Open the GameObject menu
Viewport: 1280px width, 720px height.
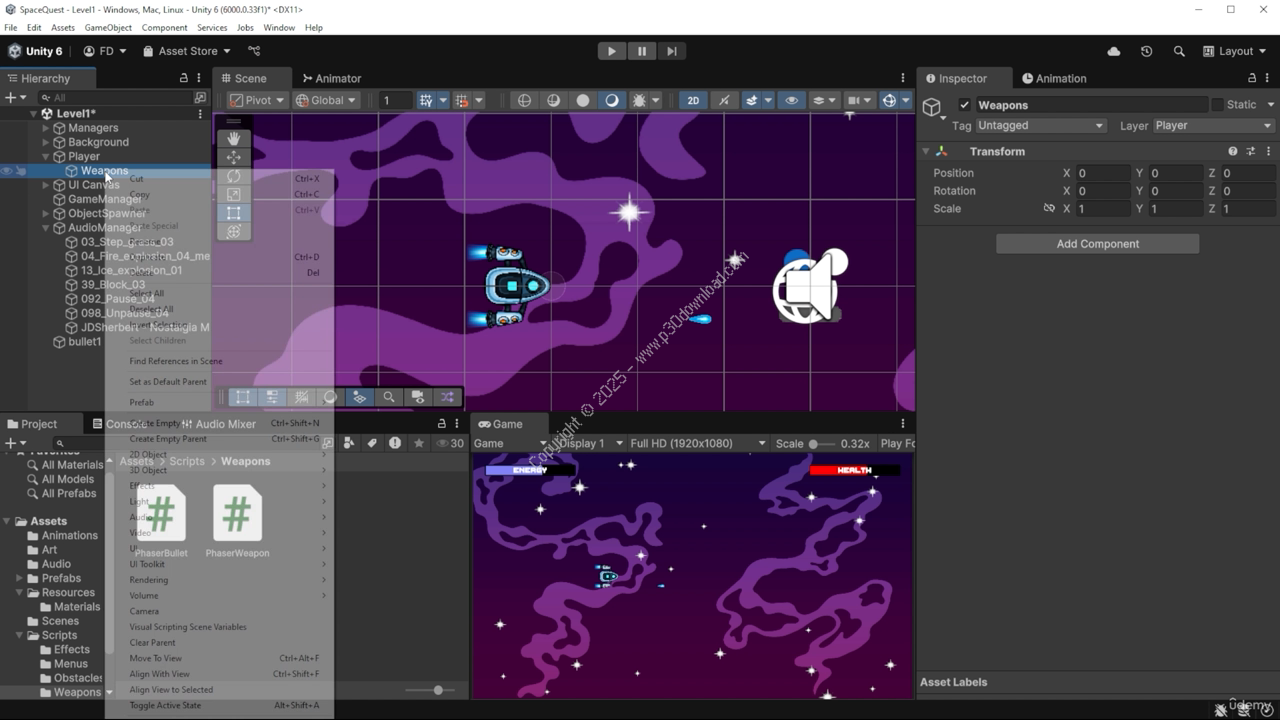coord(108,27)
